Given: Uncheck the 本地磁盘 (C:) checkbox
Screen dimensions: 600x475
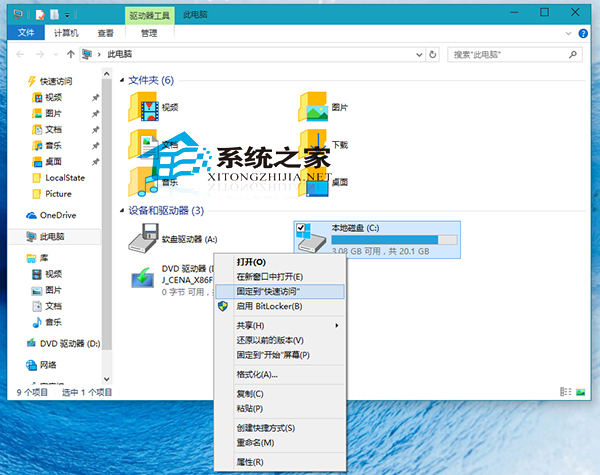Looking at the screenshot, I should pos(301,228).
